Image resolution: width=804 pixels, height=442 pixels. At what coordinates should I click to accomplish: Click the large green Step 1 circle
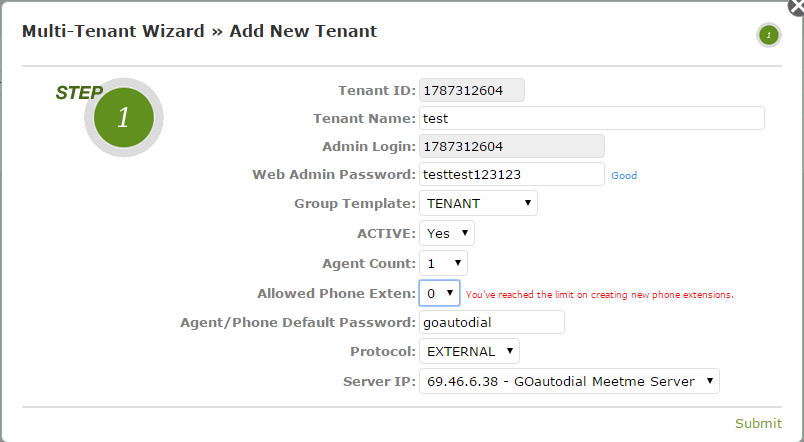coord(124,117)
